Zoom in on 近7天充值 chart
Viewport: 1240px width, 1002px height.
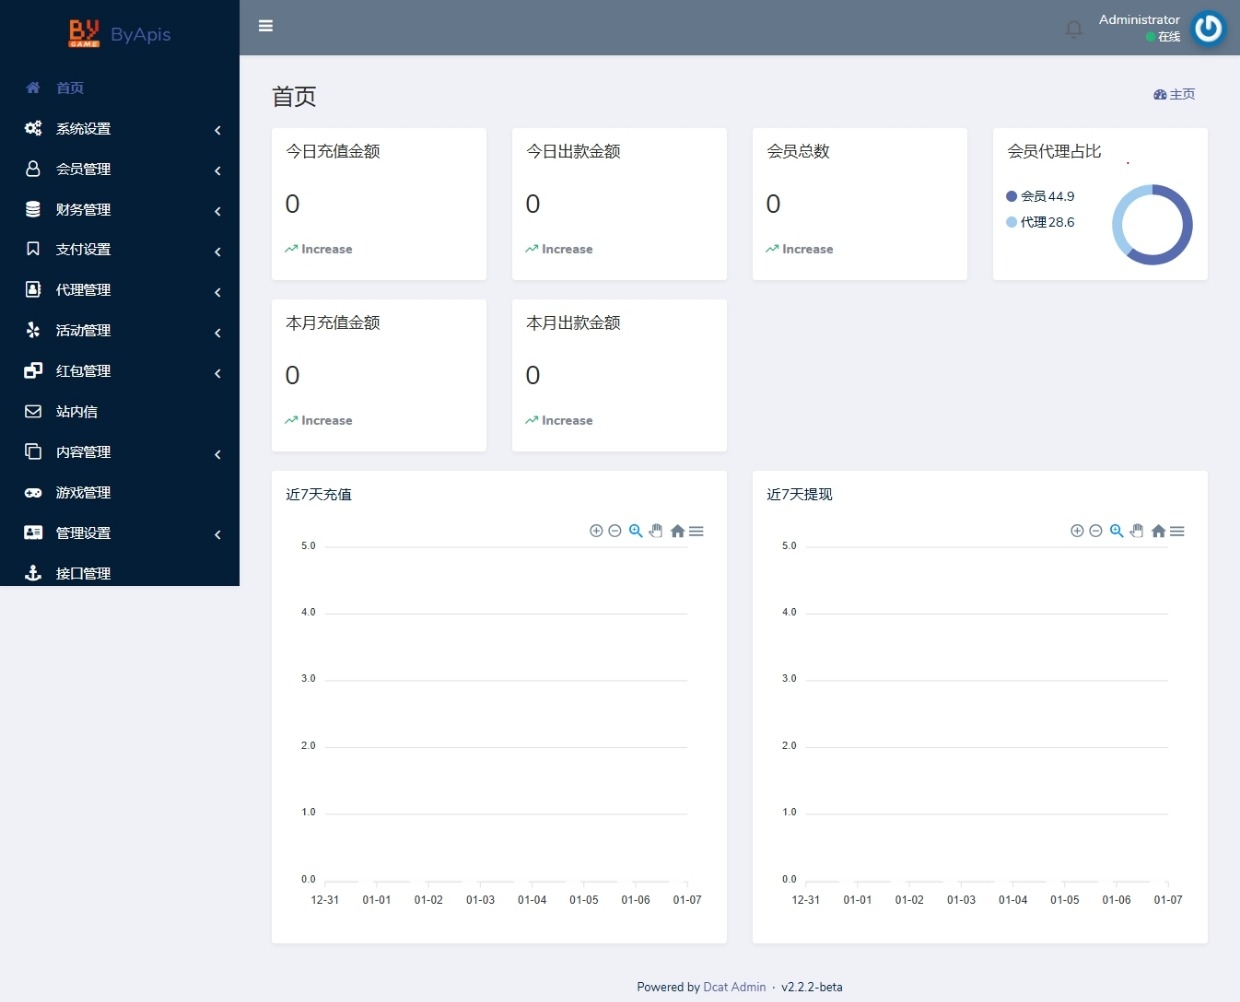(x=596, y=531)
